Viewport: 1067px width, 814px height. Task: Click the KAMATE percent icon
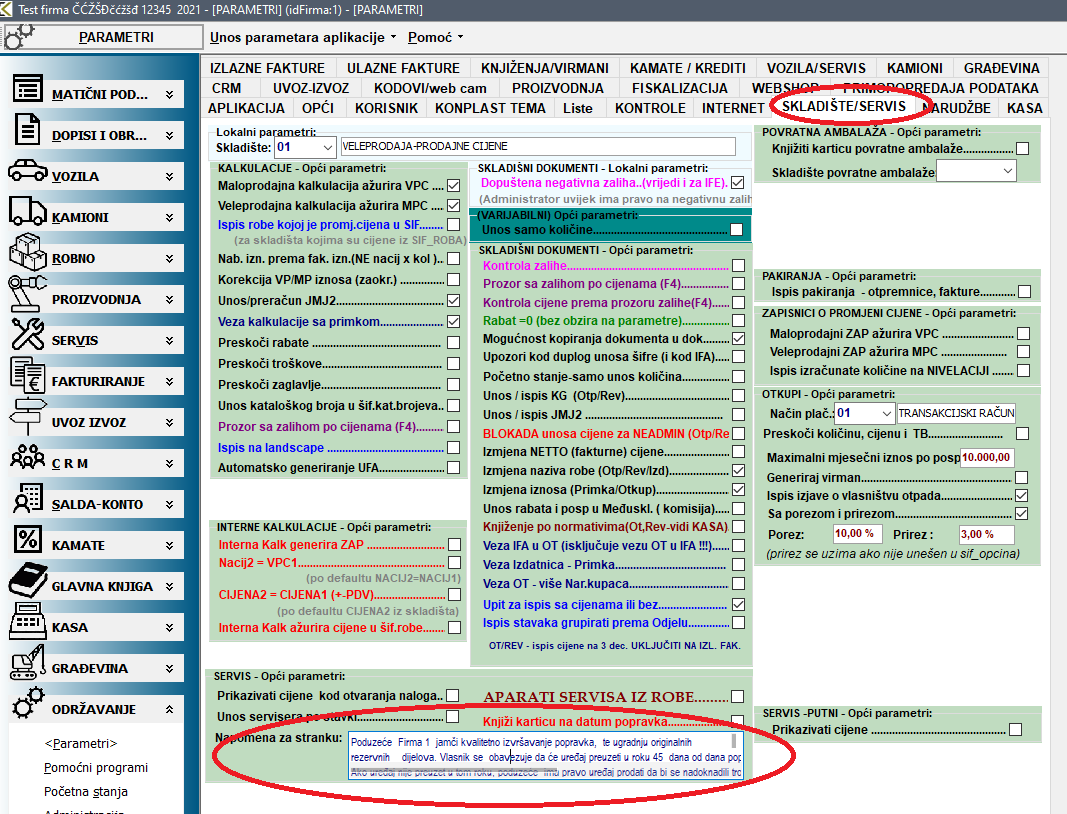28,539
